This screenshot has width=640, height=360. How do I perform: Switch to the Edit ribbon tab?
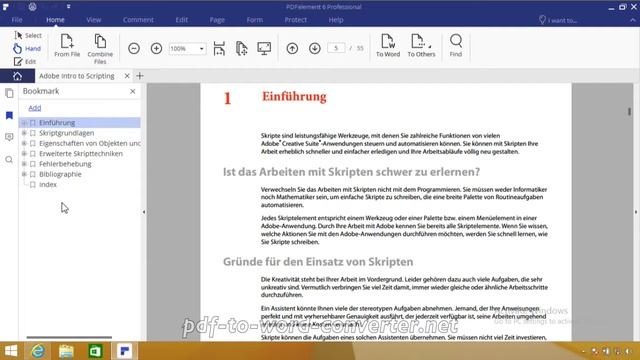(182, 20)
